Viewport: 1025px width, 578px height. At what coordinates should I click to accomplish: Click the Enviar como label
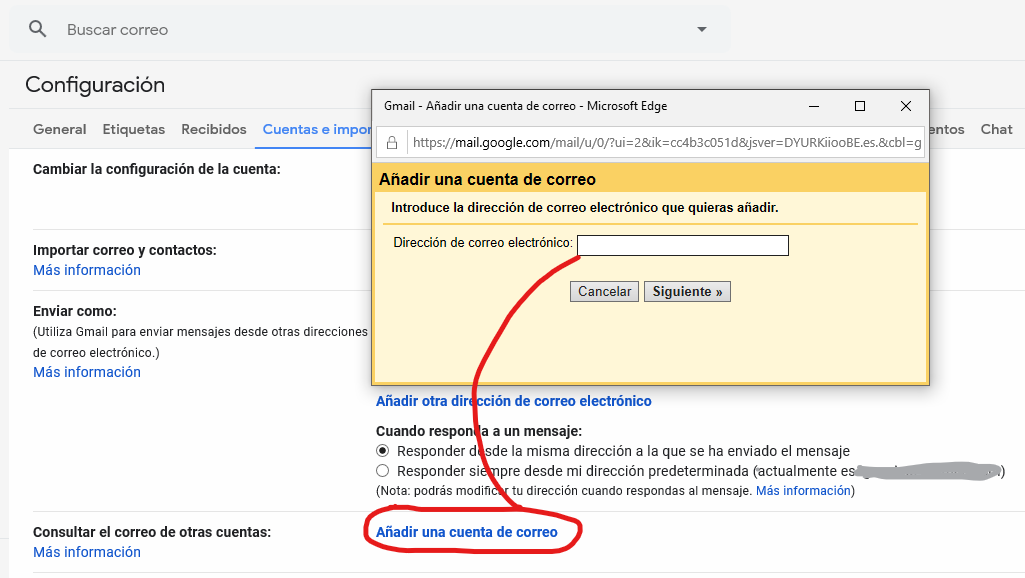click(x=75, y=311)
